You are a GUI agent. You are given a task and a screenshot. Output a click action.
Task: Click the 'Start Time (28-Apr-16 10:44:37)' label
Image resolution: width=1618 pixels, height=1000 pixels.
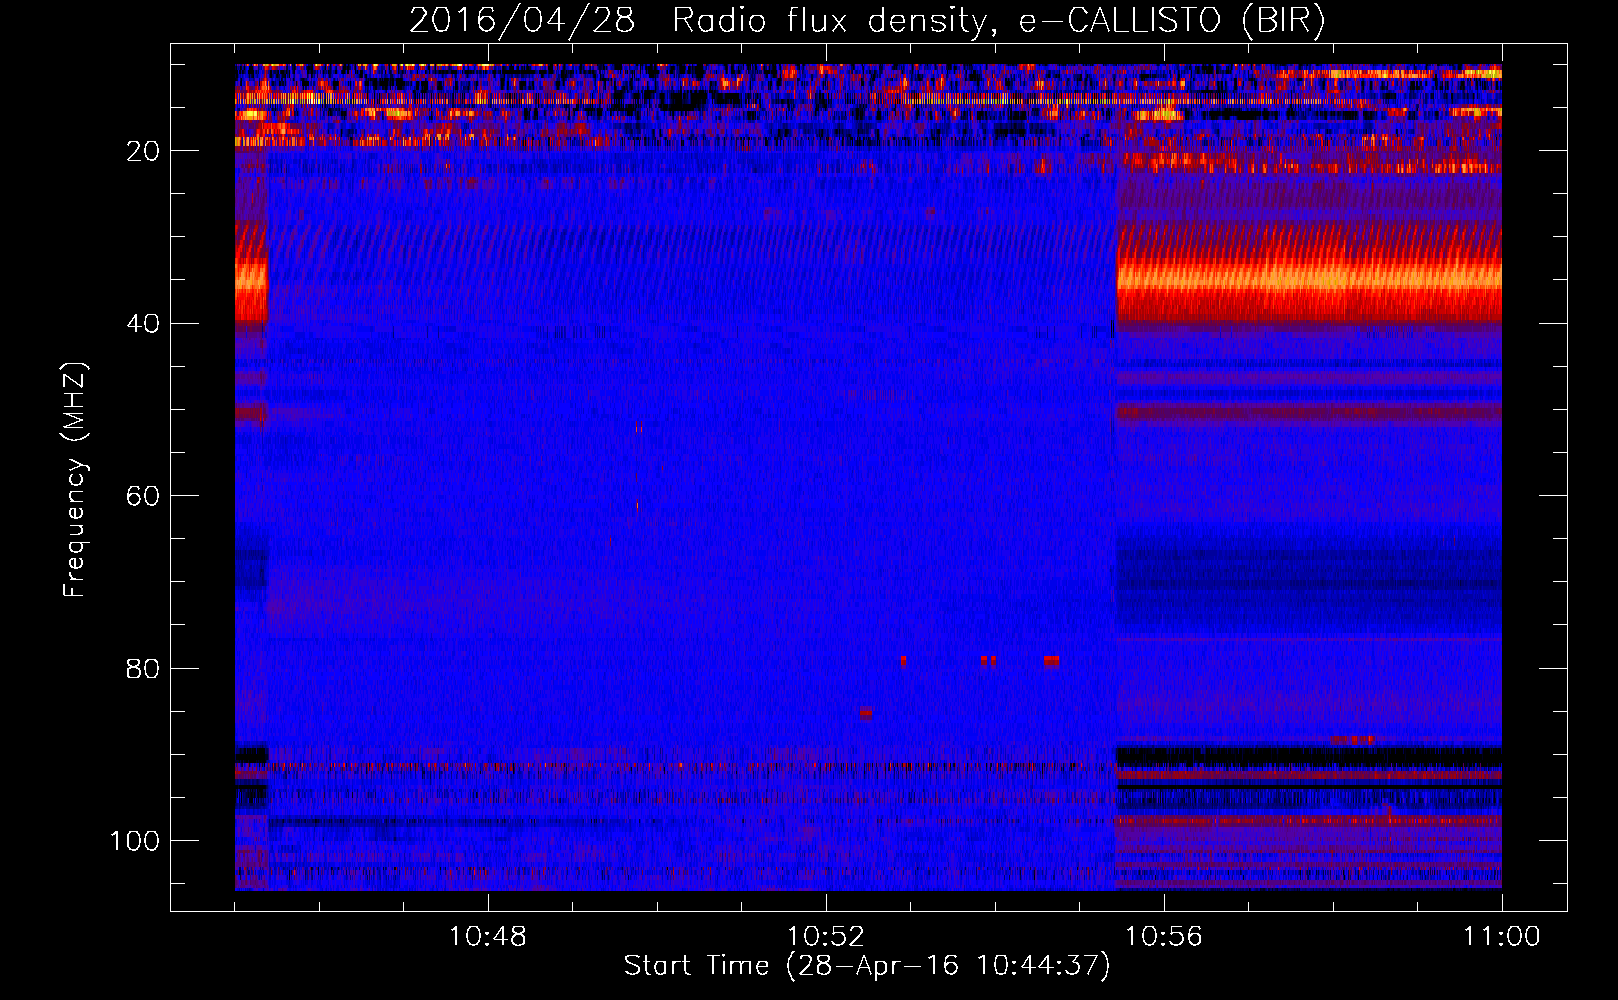pos(867,966)
